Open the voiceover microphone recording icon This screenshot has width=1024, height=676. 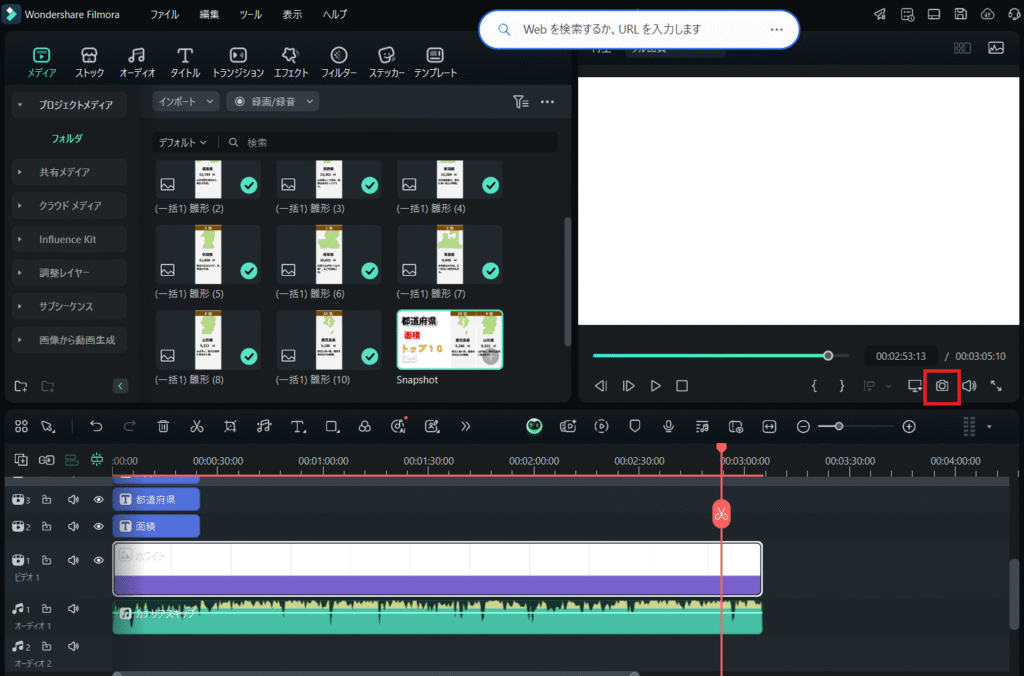(668, 426)
